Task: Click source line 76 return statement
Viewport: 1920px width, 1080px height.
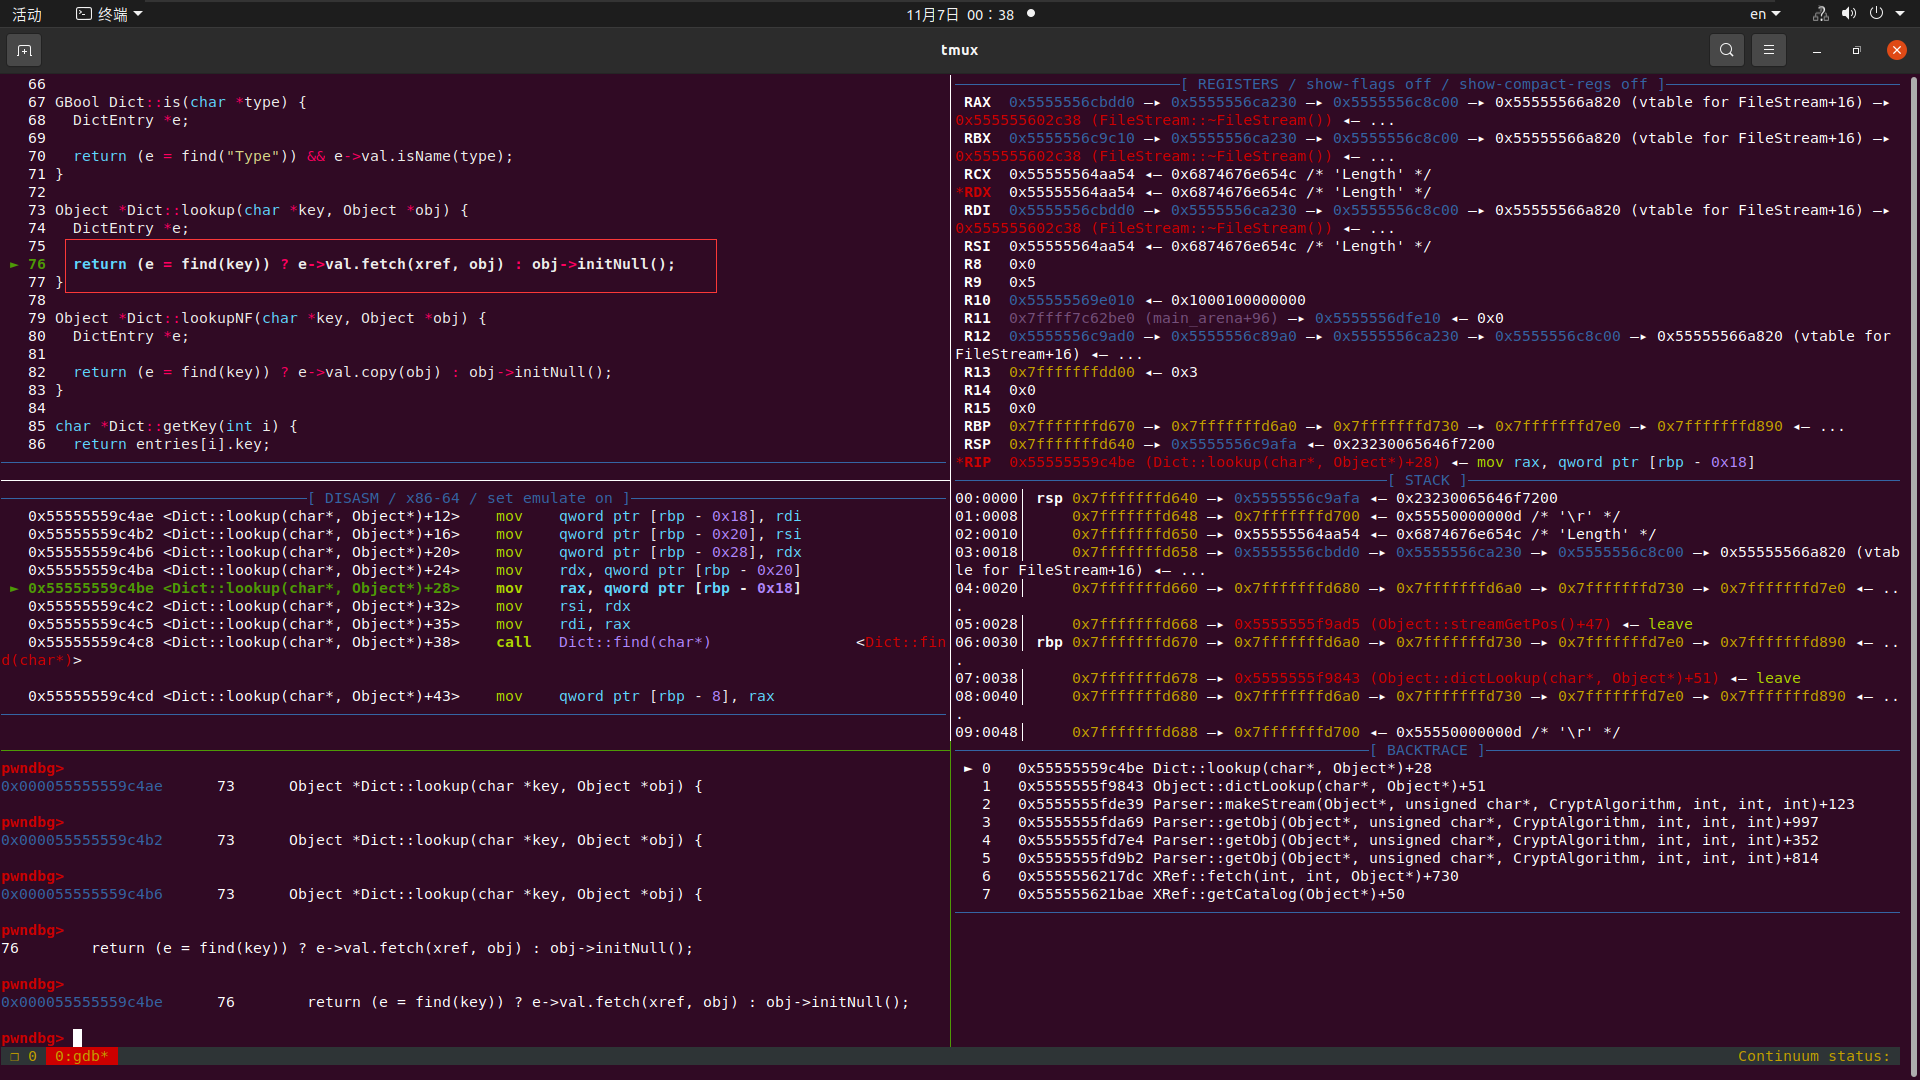Action: 374,264
